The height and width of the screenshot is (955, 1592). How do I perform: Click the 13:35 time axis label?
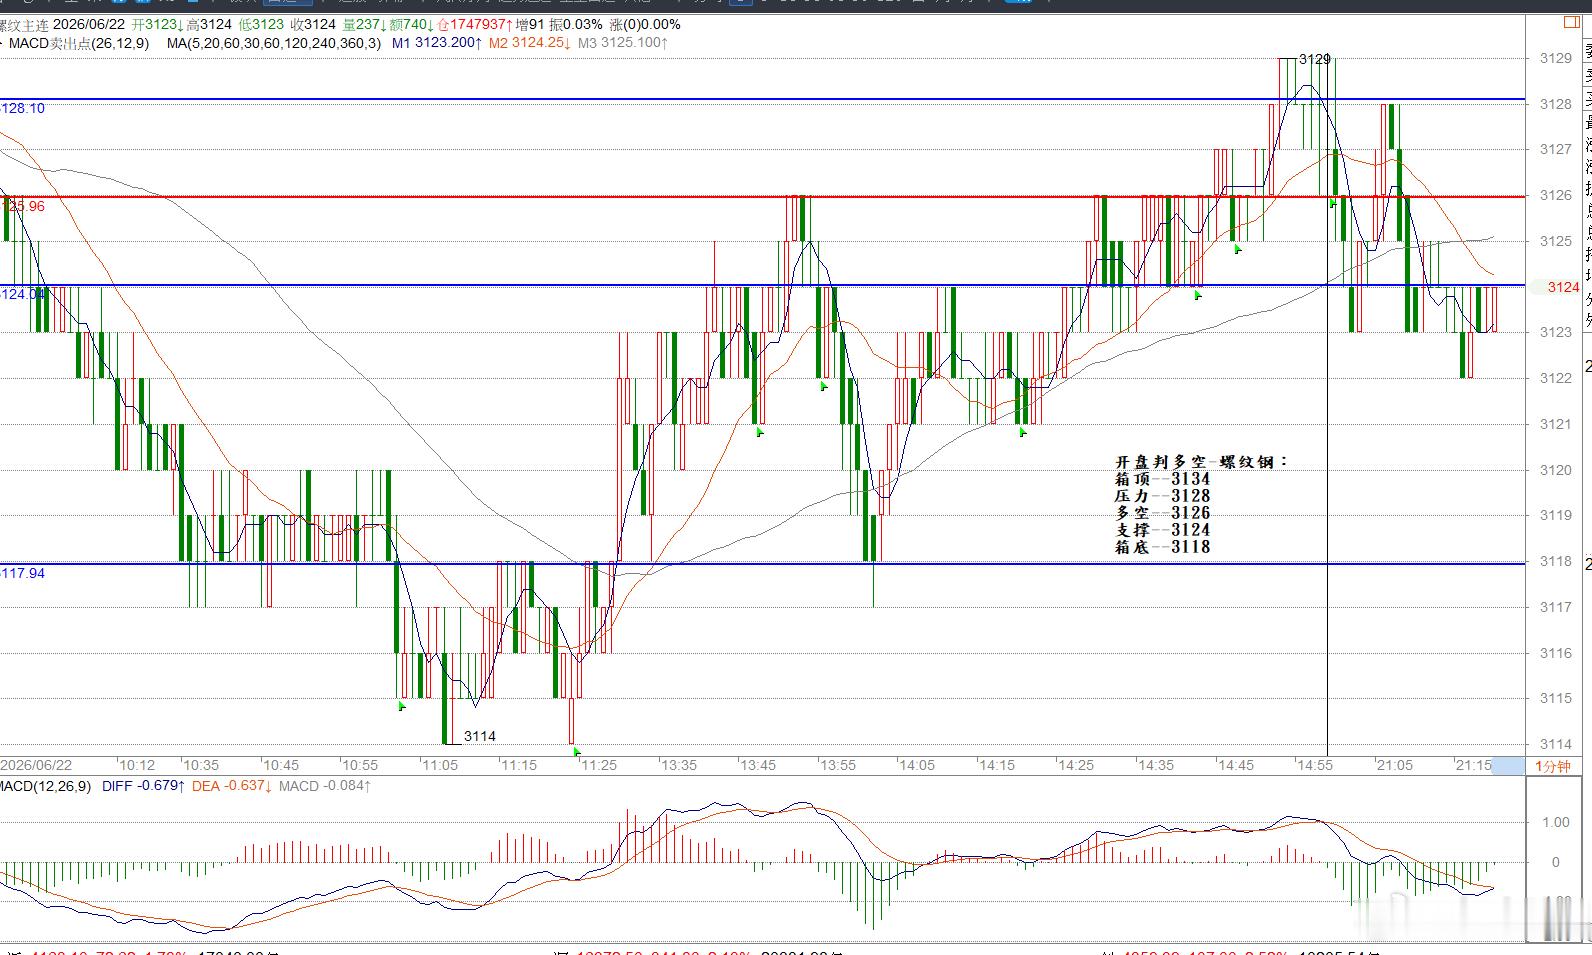coord(679,765)
